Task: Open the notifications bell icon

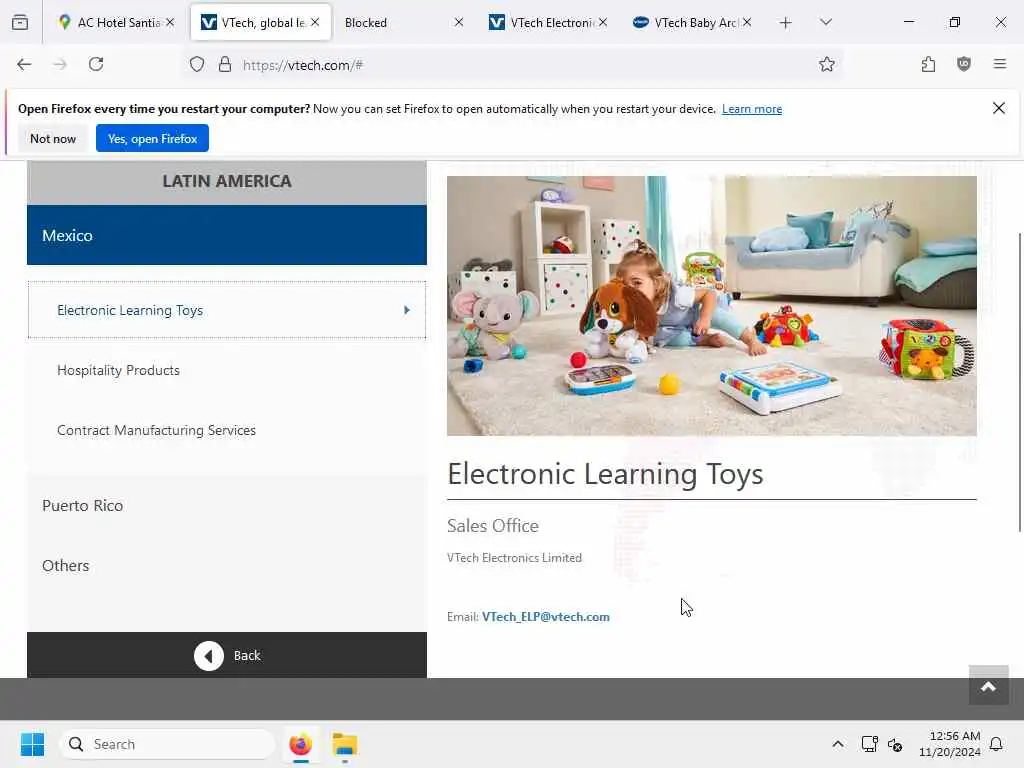Action: 996,744
